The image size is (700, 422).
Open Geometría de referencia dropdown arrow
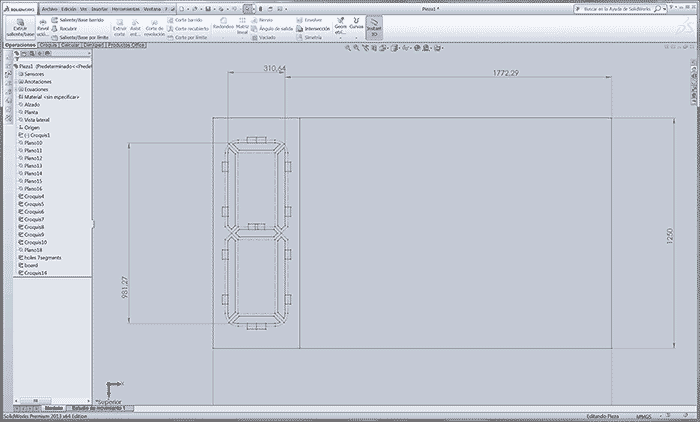pyautogui.click(x=341, y=38)
